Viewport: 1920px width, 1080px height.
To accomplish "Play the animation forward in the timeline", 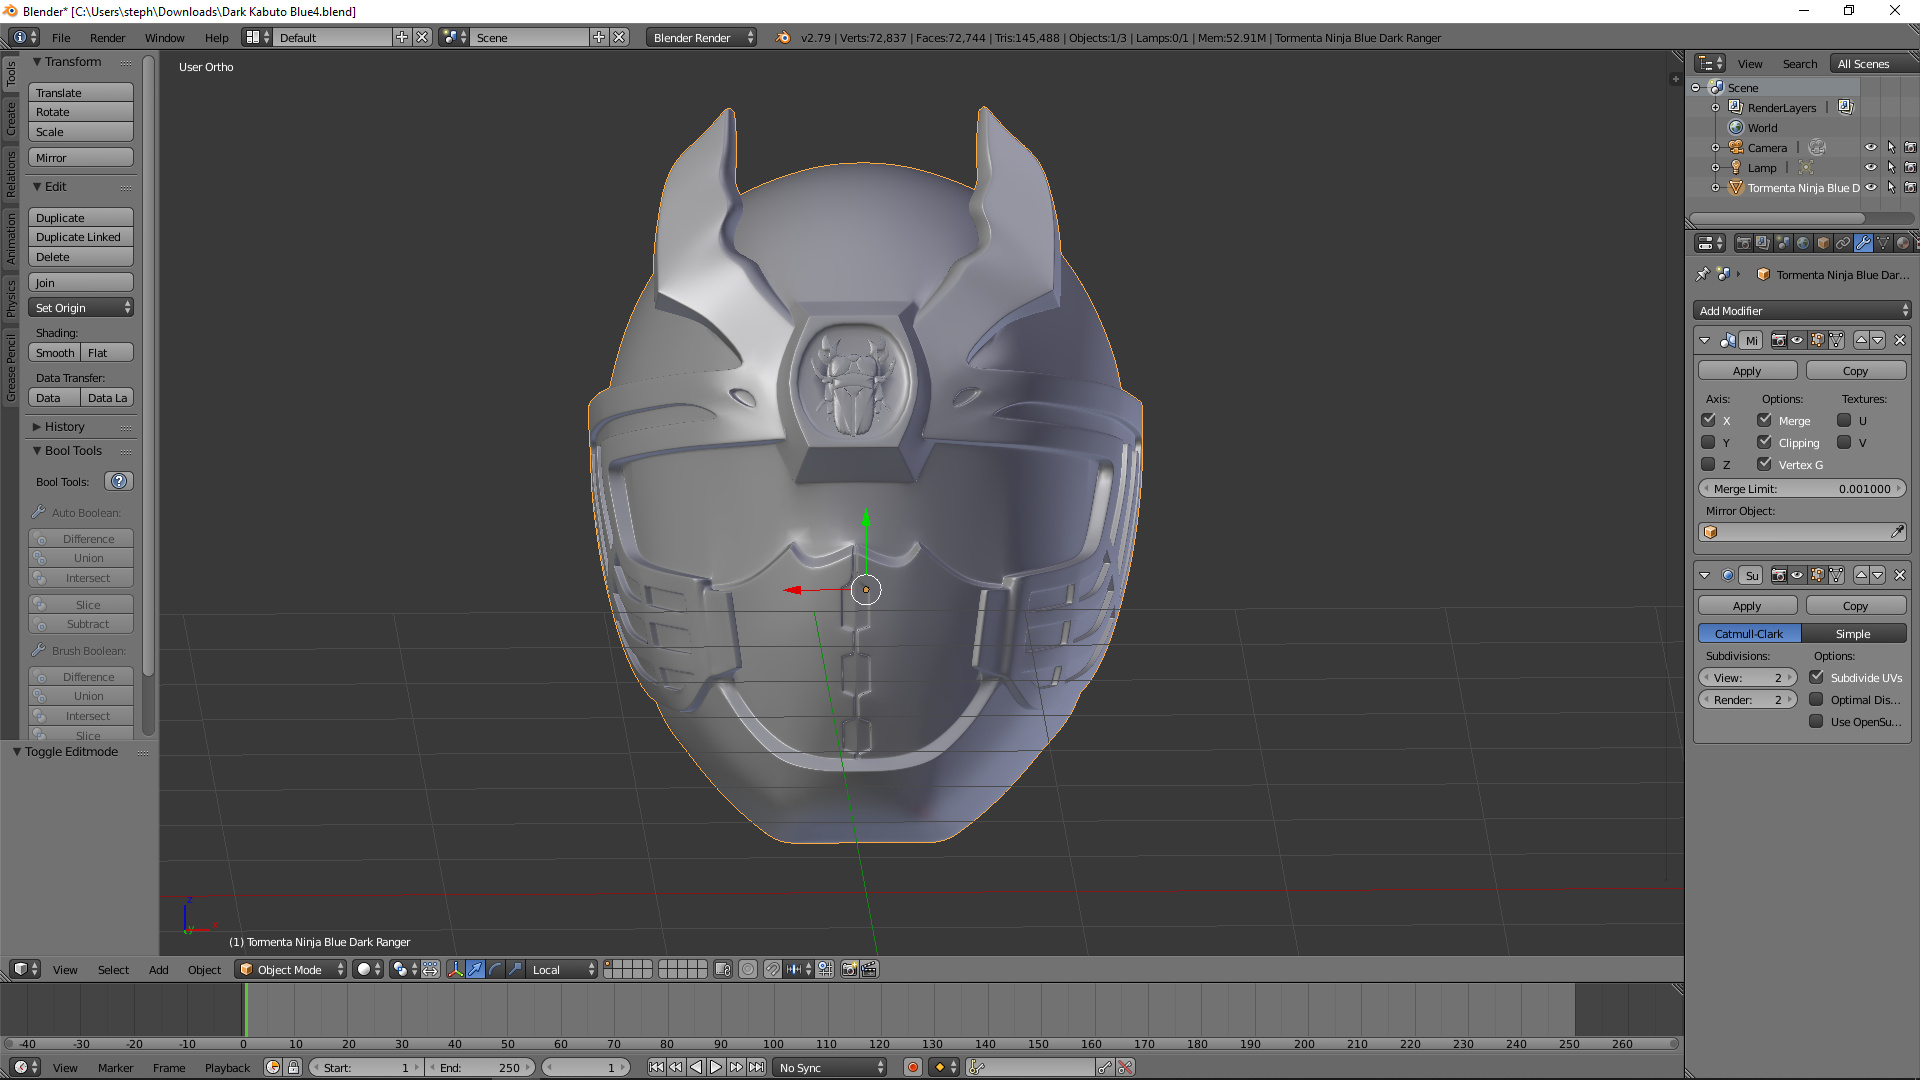I will pyautogui.click(x=716, y=1067).
